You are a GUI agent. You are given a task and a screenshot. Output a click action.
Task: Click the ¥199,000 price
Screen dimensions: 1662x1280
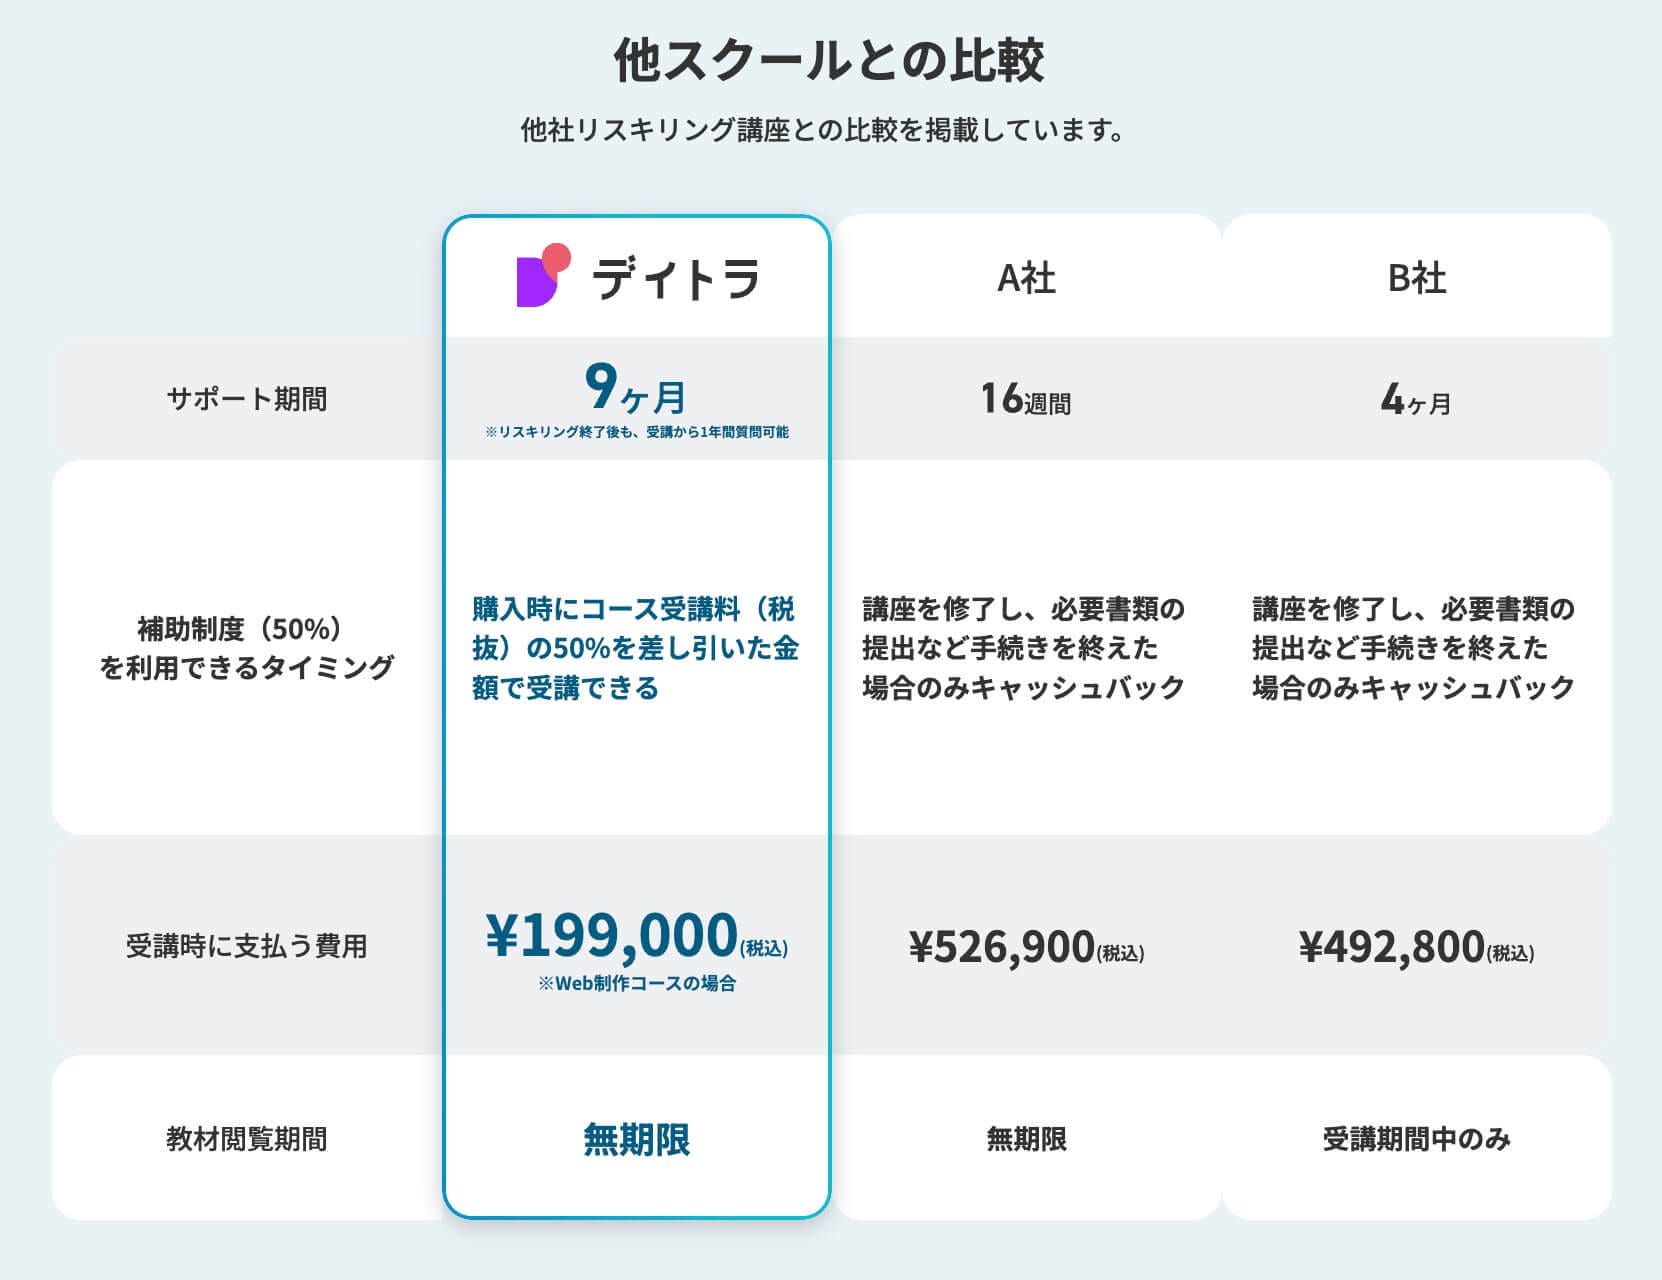[612, 936]
